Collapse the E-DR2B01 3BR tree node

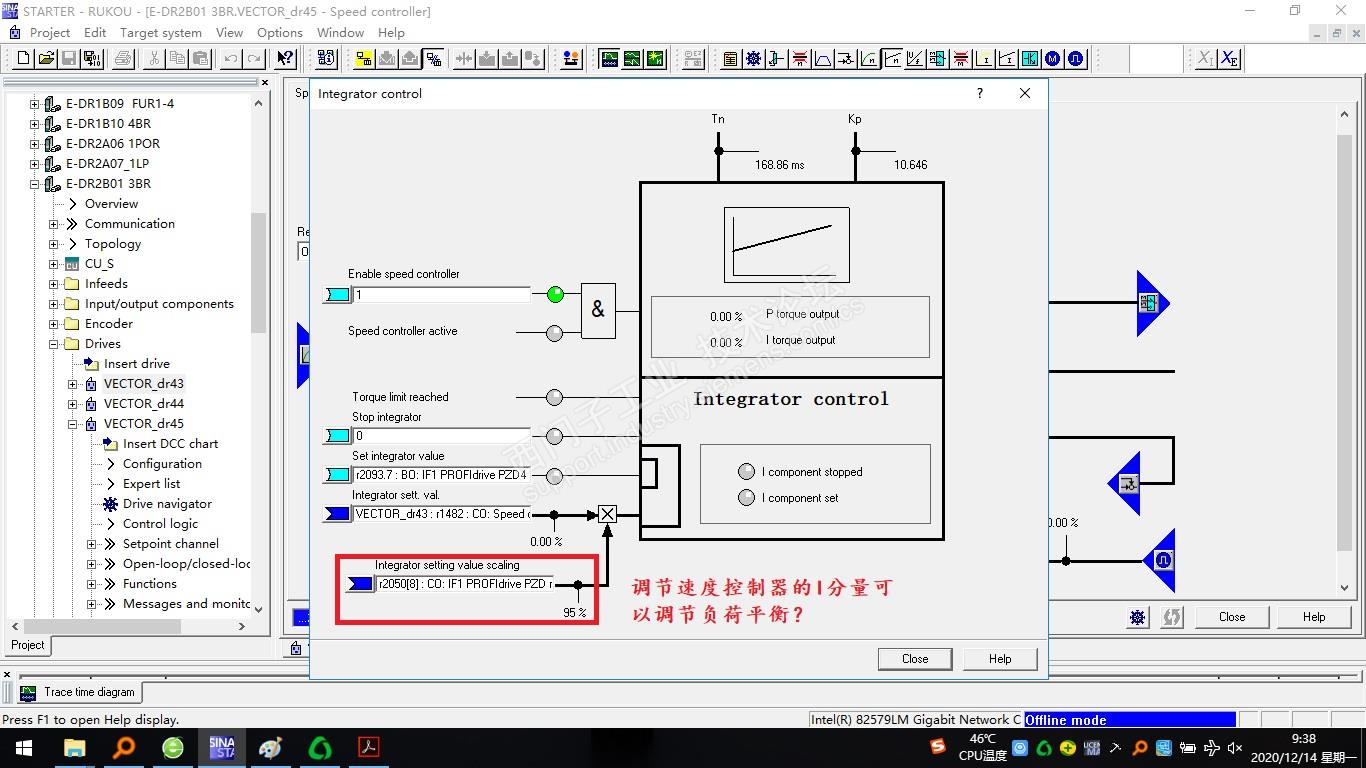(35, 184)
